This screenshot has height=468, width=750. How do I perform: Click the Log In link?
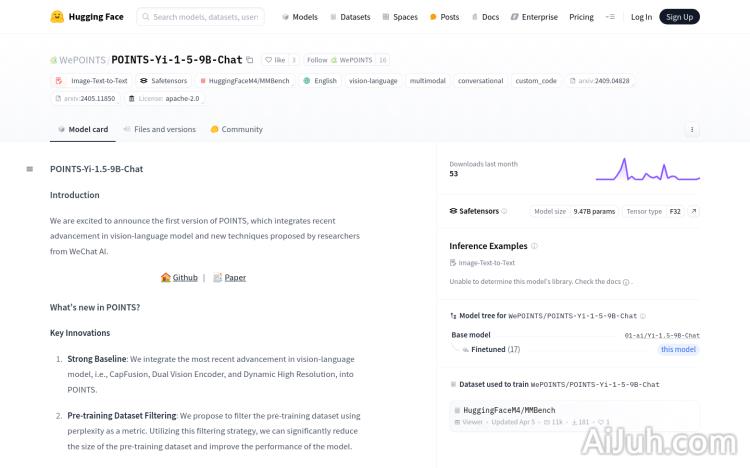[641, 17]
